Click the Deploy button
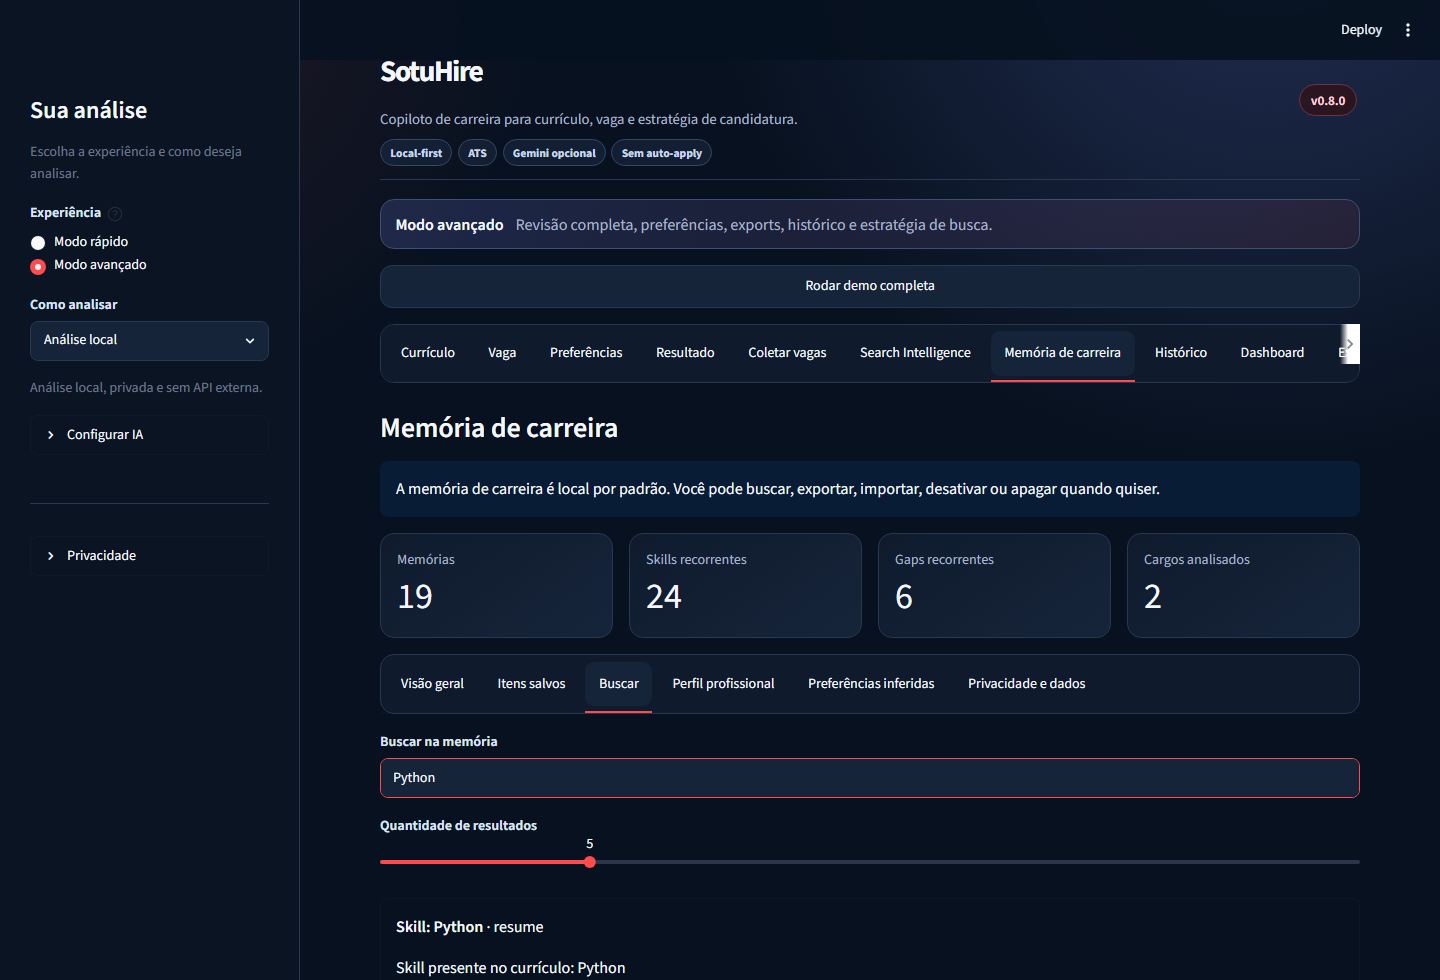This screenshot has width=1440, height=980. point(1361,30)
